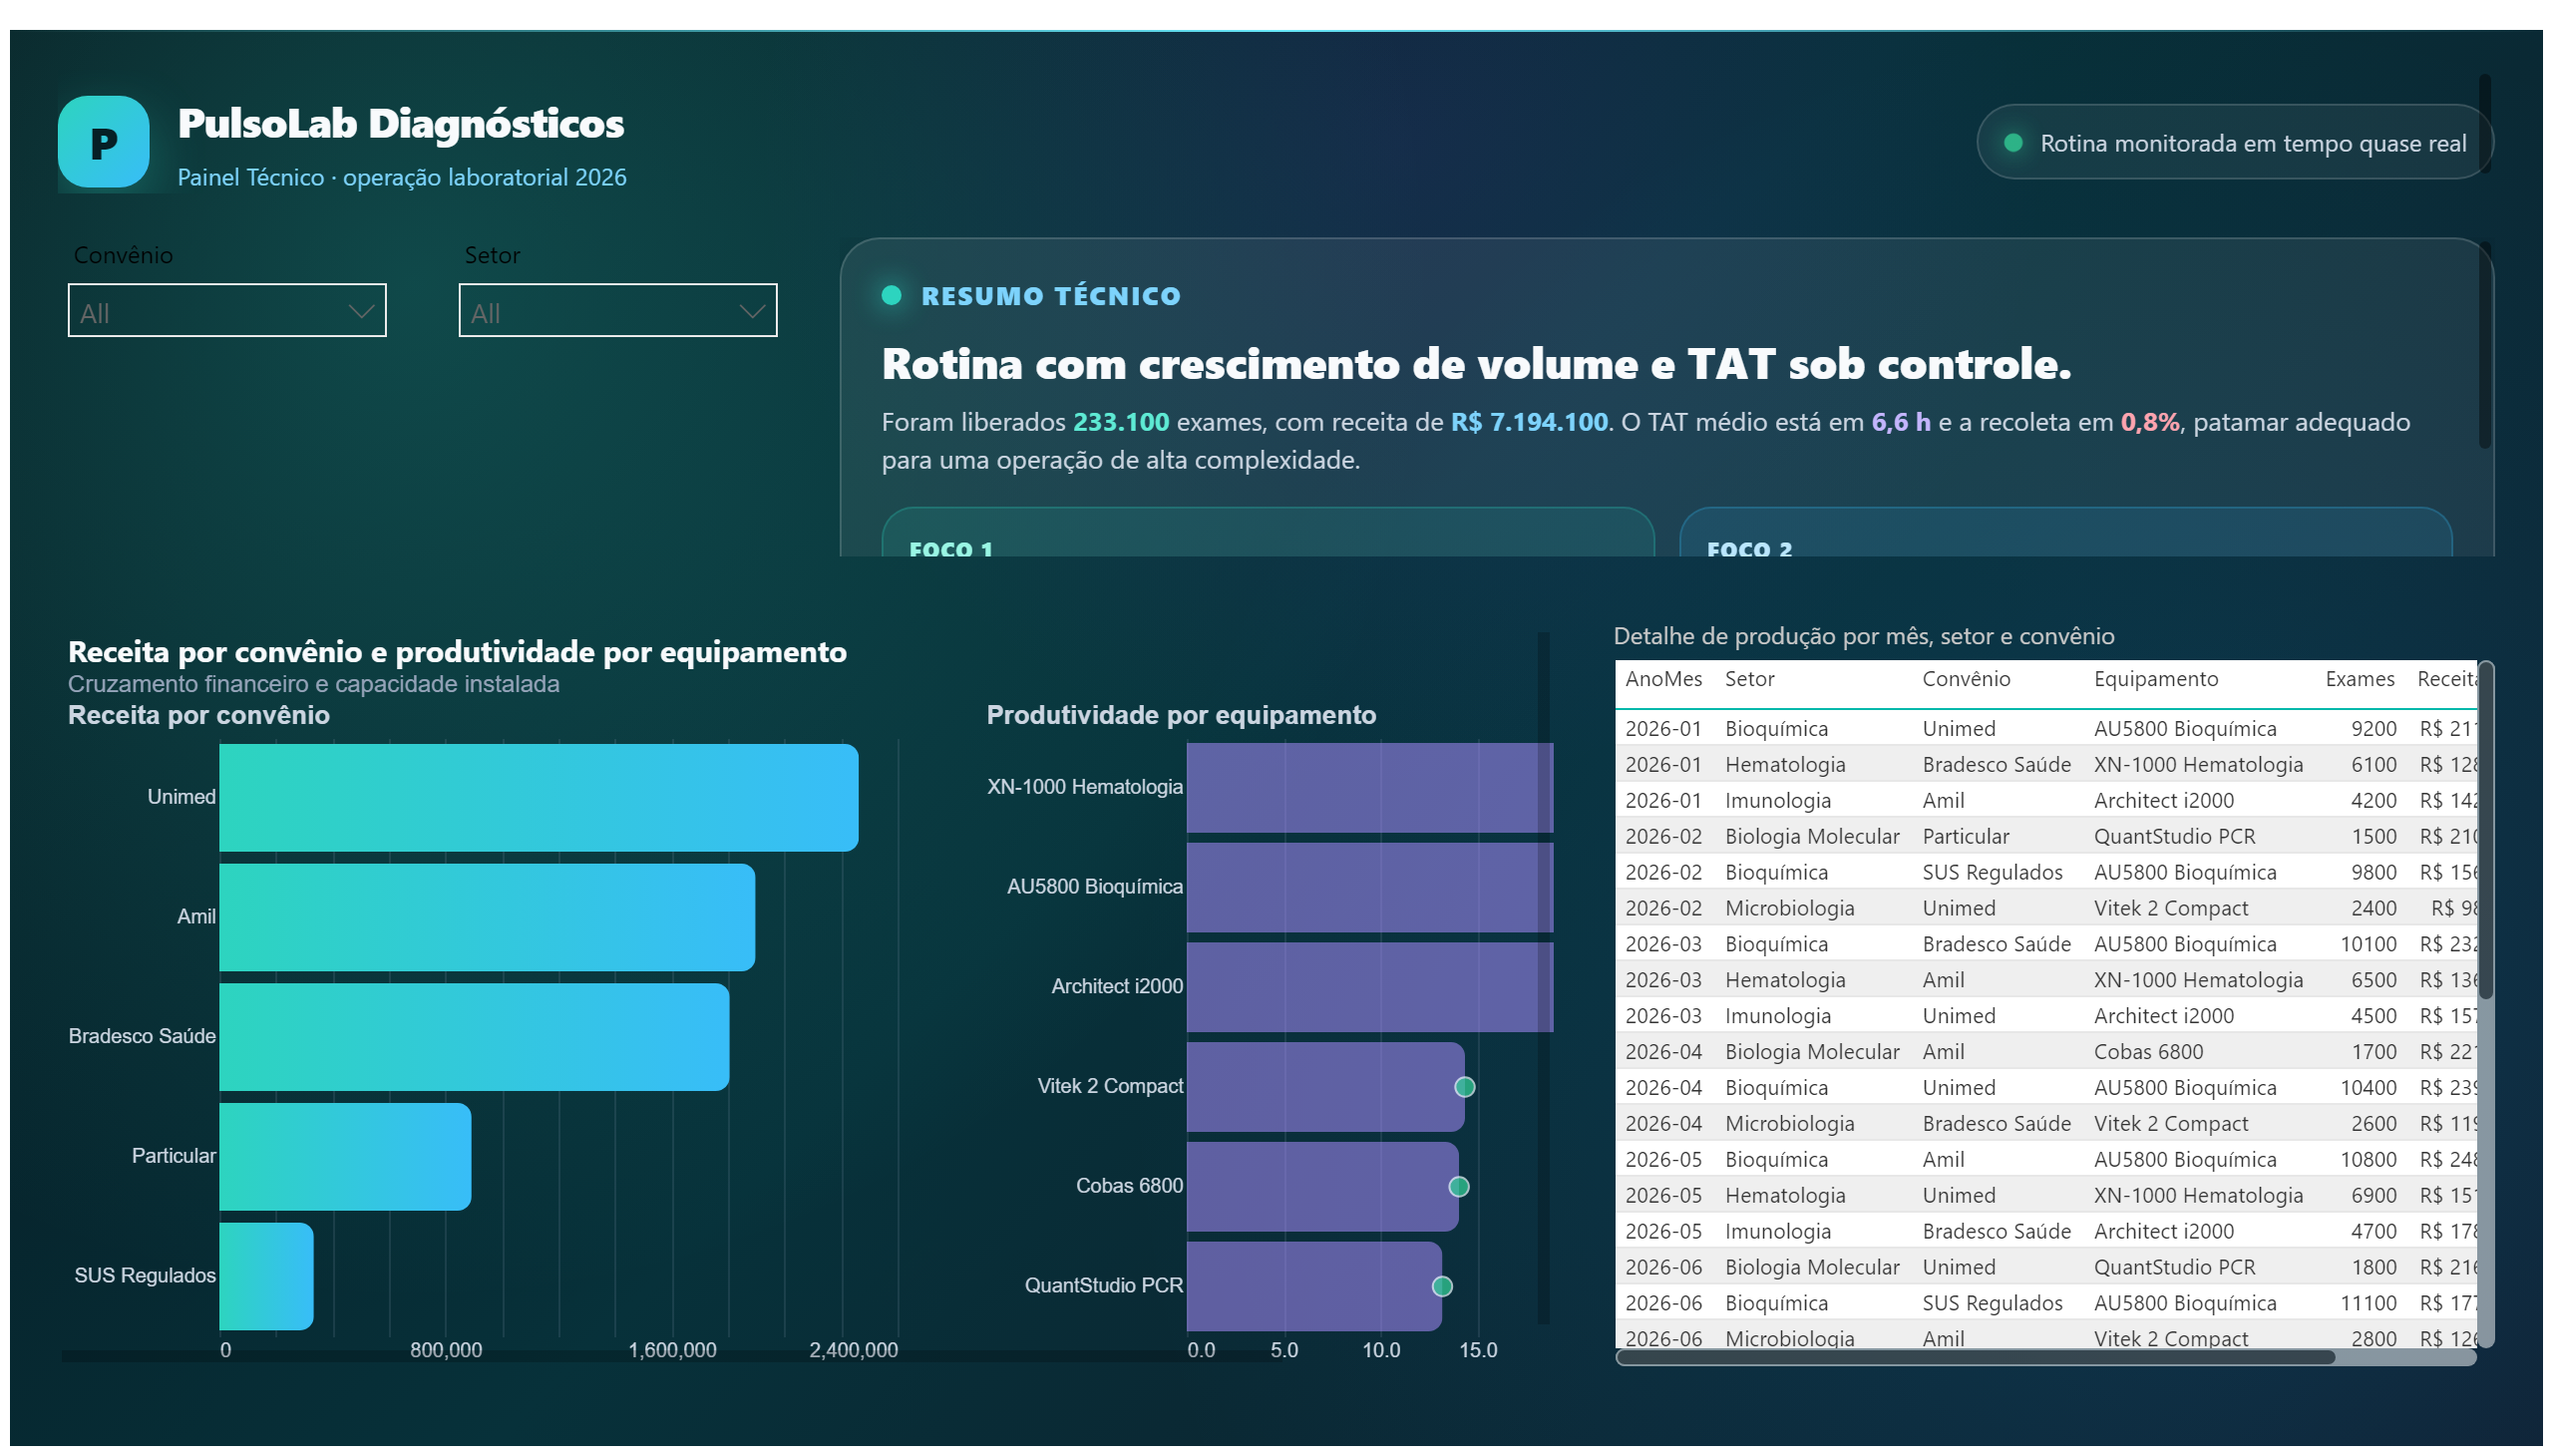The width and height of the screenshot is (2553, 1456).
Task: Click the summary card's vertical scrollbar
Action: (2484, 345)
